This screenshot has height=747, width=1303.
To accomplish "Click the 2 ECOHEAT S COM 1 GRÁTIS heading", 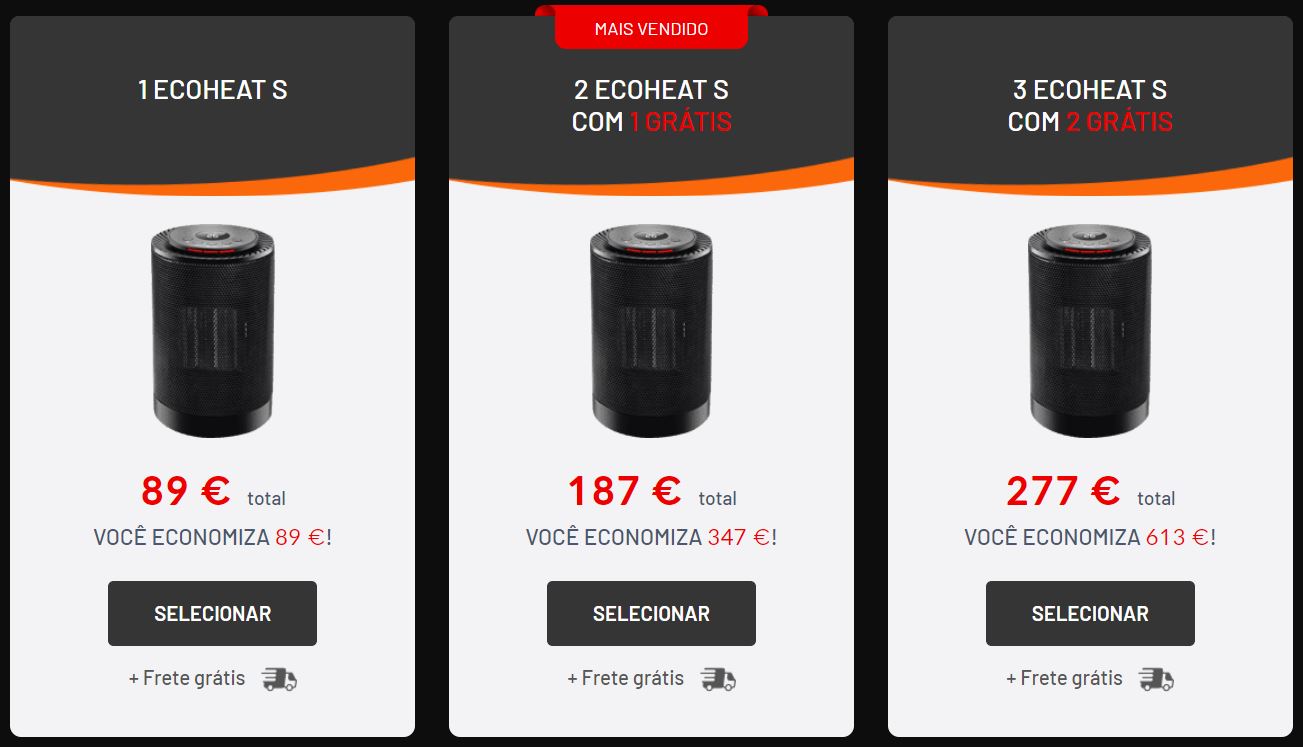I will coord(651,105).
